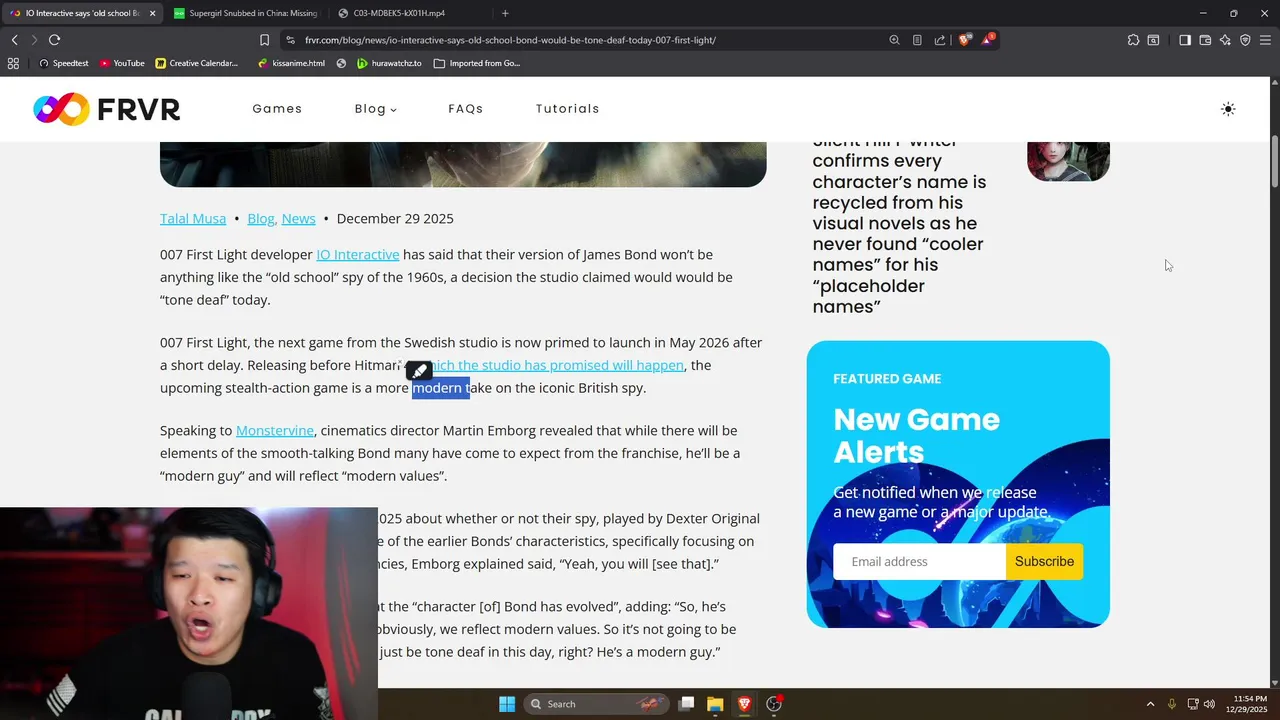Screen dimensions: 1280x720
Task: Open Brave Rewards triangle icon
Action: click(988, 39)
